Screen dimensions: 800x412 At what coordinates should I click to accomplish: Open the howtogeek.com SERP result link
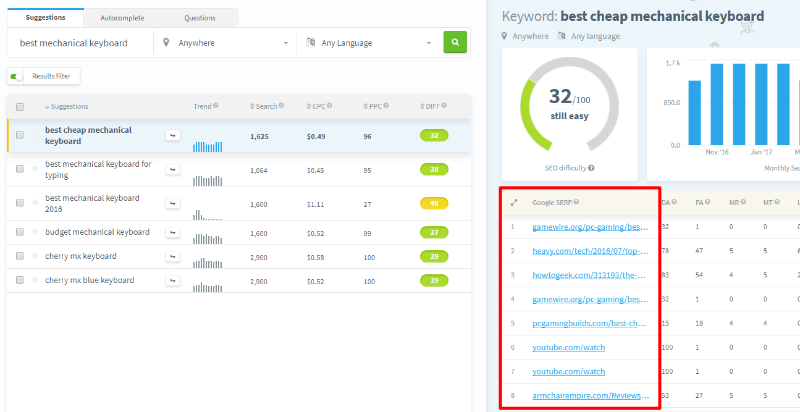(589, 275)
